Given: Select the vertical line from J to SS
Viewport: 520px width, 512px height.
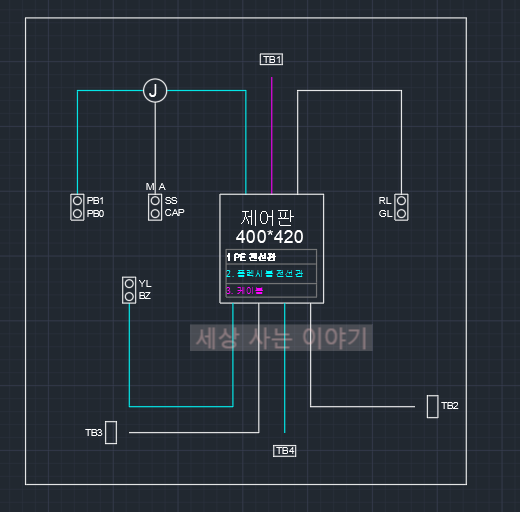Looking at the screenshot, I should 155,148.
